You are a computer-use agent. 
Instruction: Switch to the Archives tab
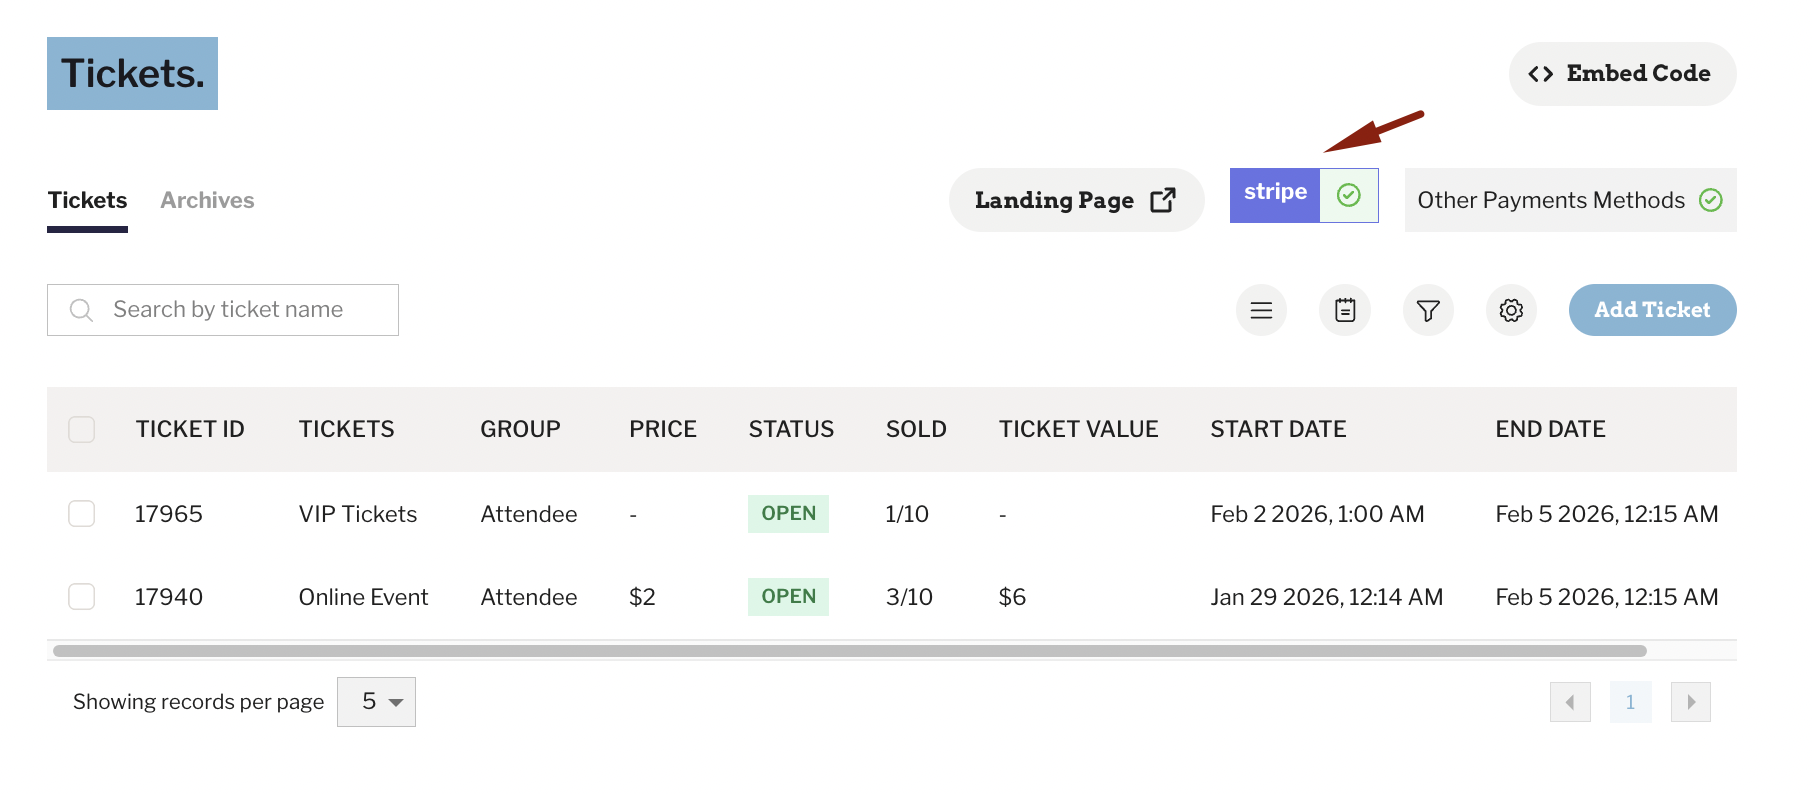(x=207, y=200)
